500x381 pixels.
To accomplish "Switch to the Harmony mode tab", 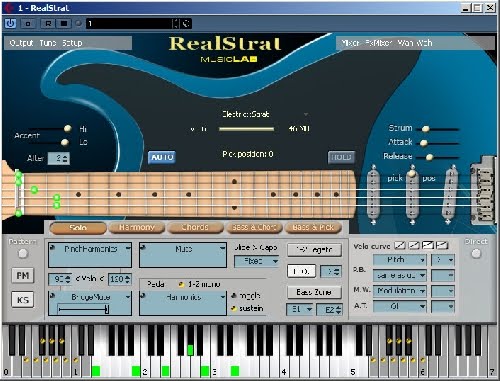I will (x=137, y=228).
